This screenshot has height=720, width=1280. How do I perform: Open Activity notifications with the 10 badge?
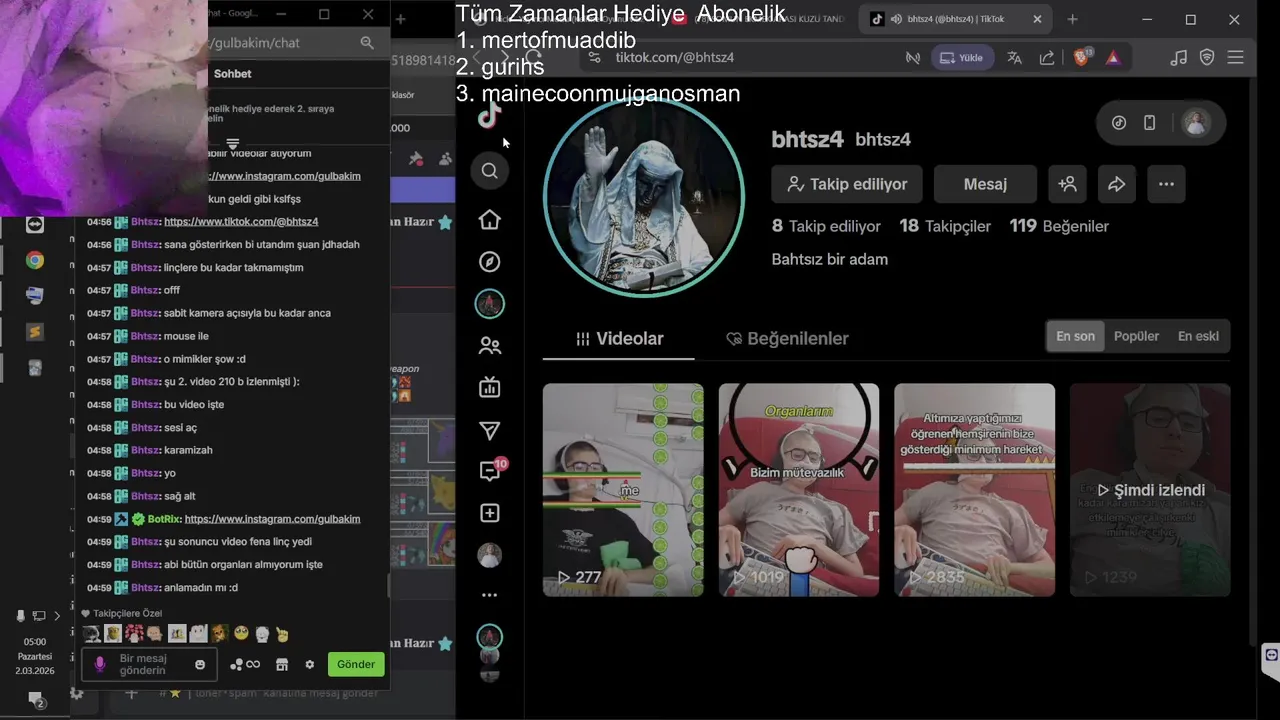[x=491, y=470]
